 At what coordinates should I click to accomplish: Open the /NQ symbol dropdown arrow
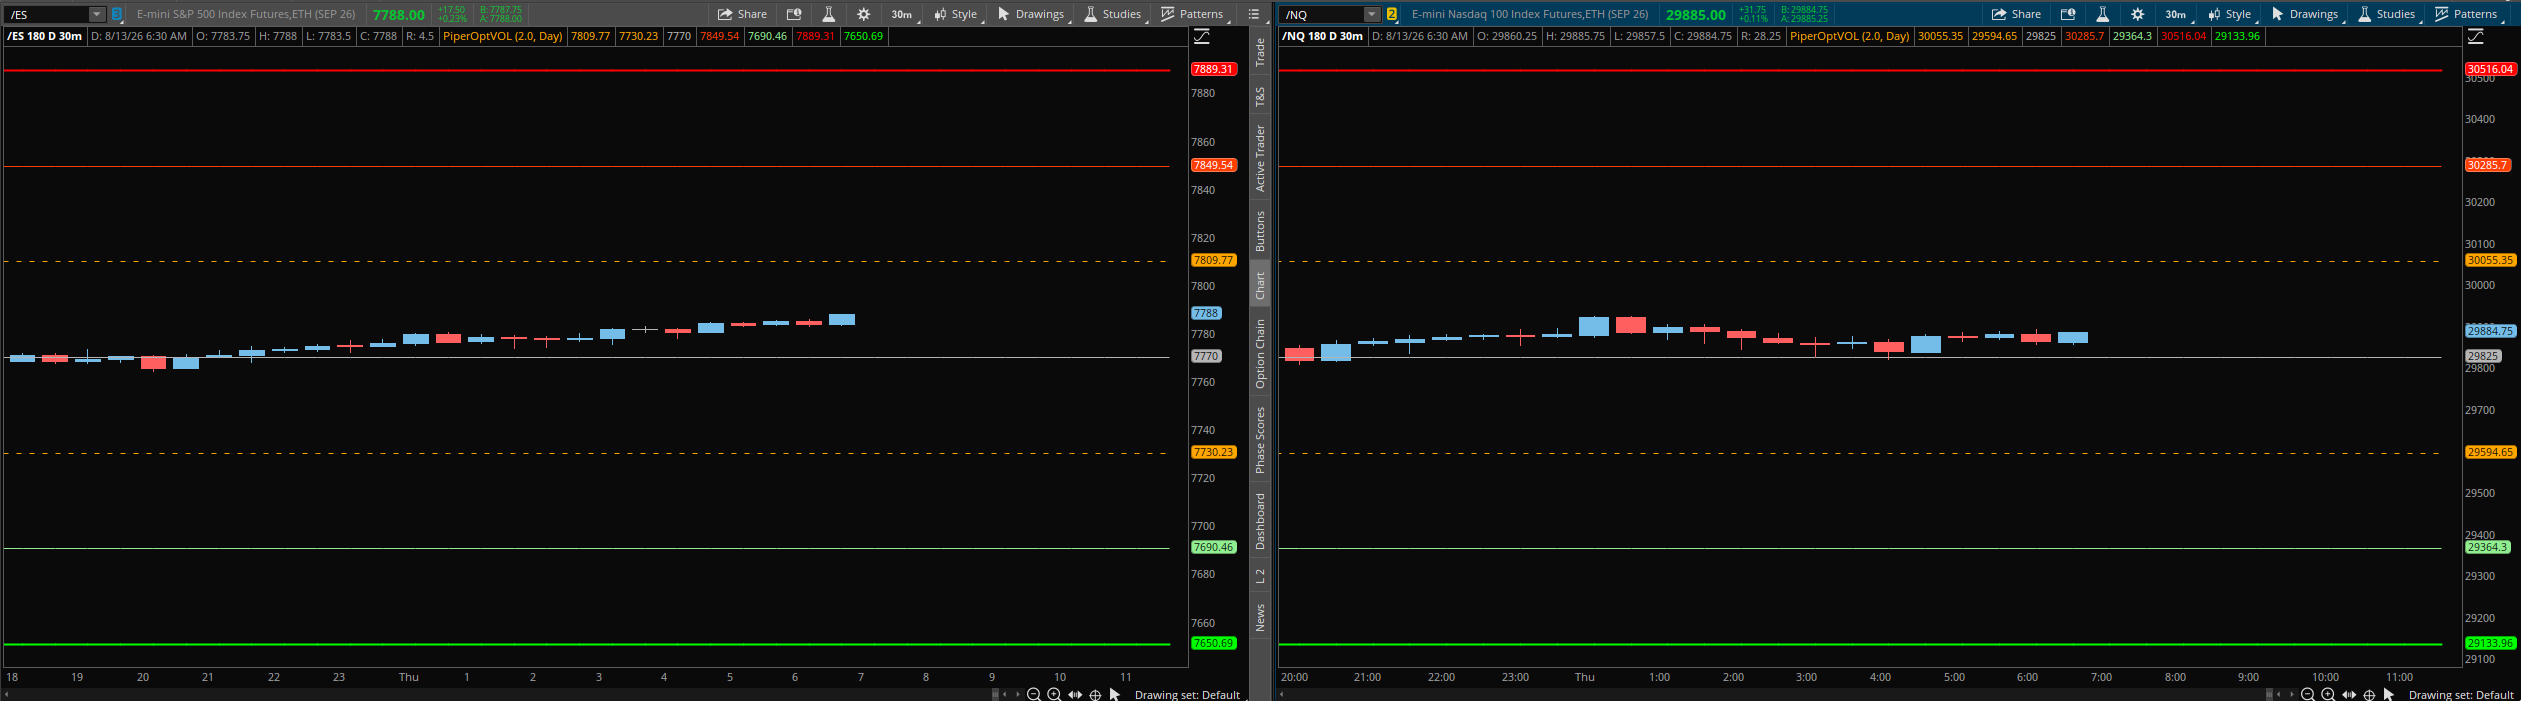click(1372, 15)
